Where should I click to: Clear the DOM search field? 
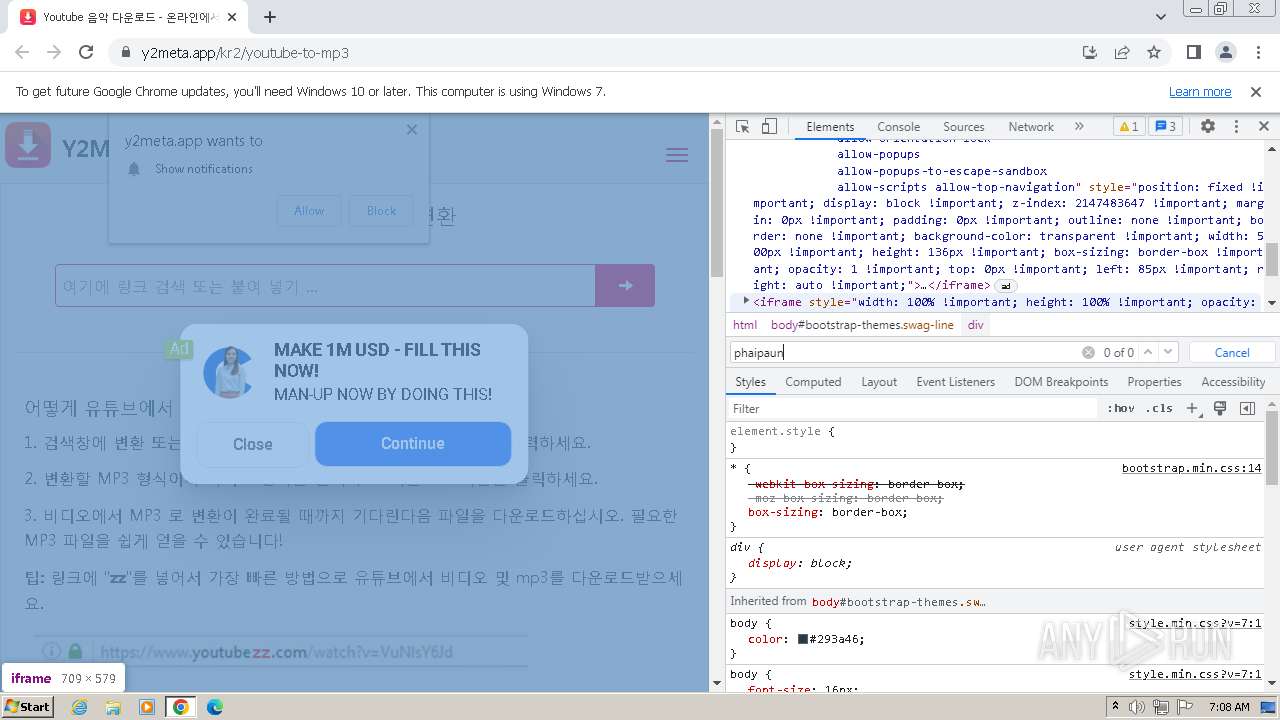(x=1088, y=352)
